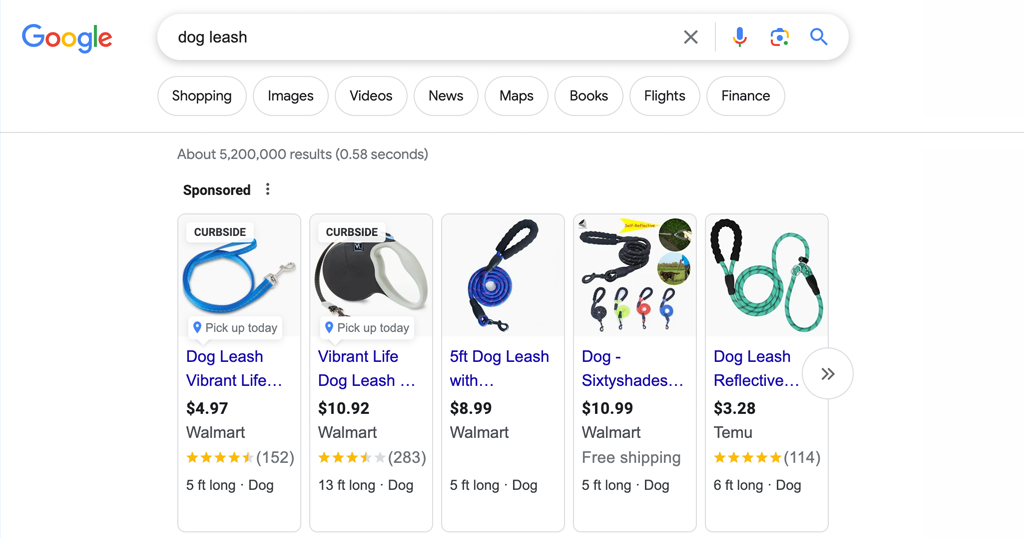1024x538 pixels.
Task: Start voice search with microphone icon
Action: click(739, 37)
